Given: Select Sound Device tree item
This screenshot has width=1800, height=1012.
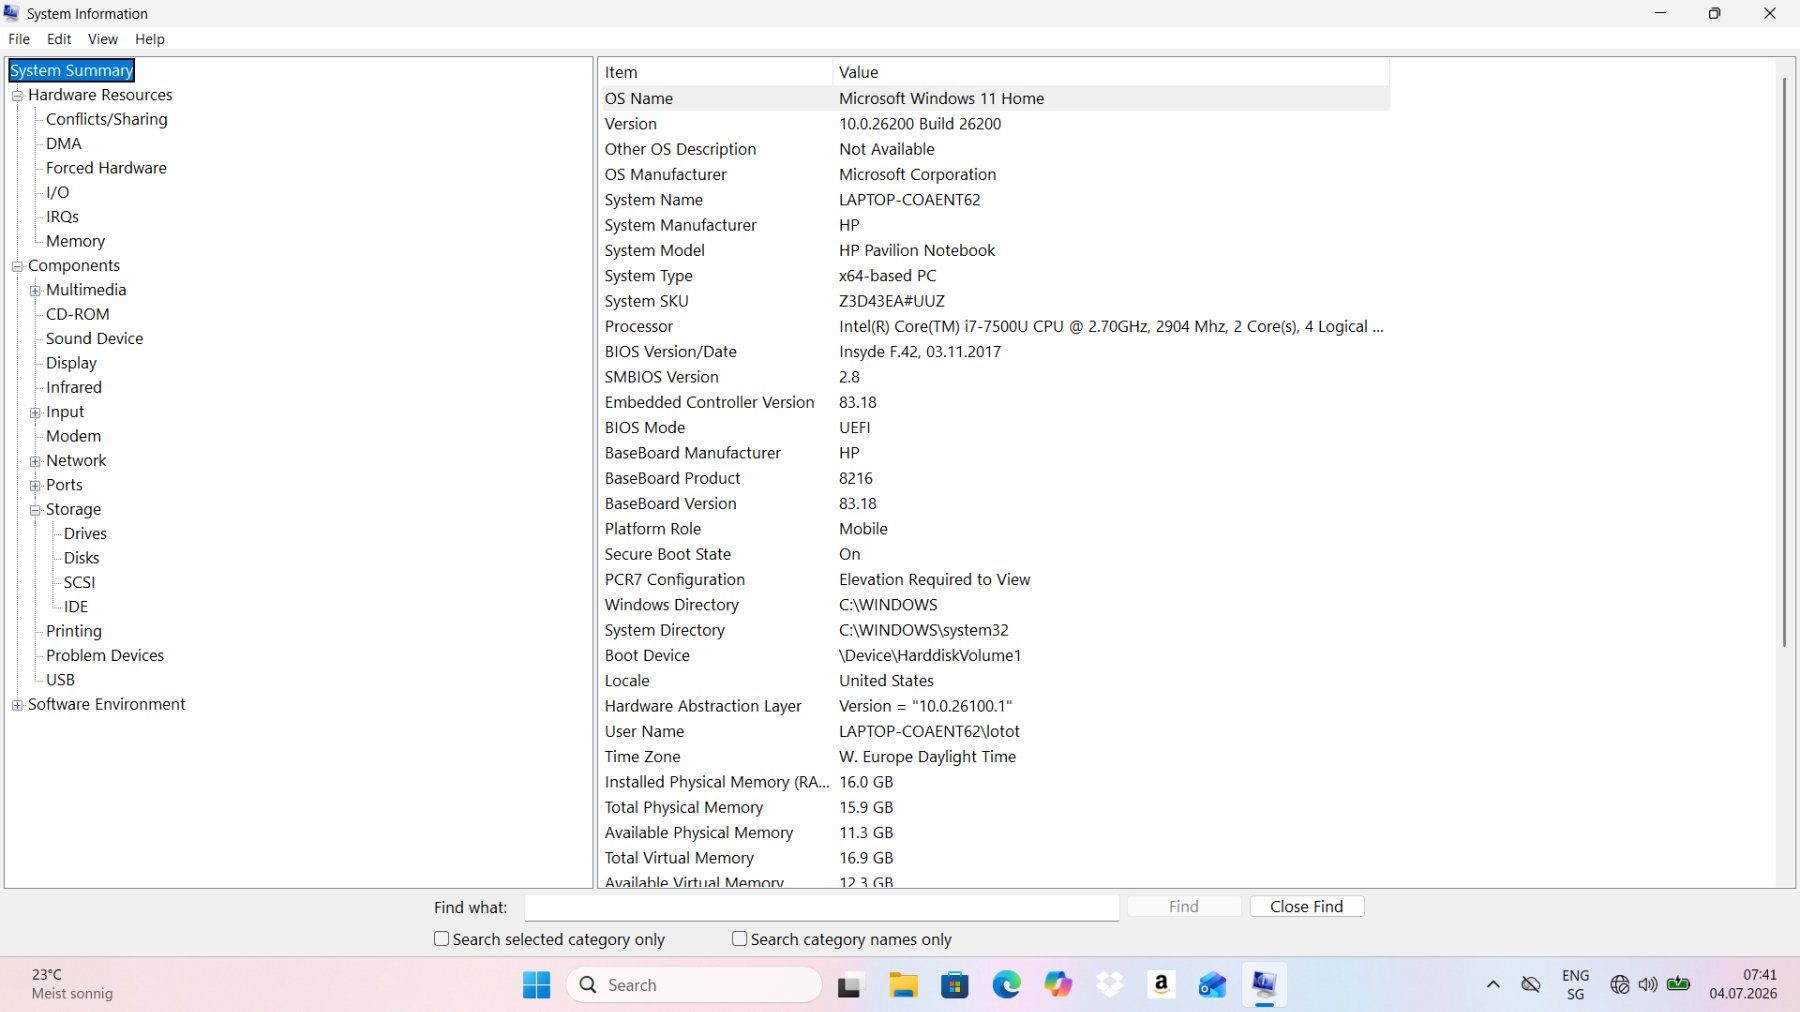Looking at the screenshot, I should tap(94, 338).
